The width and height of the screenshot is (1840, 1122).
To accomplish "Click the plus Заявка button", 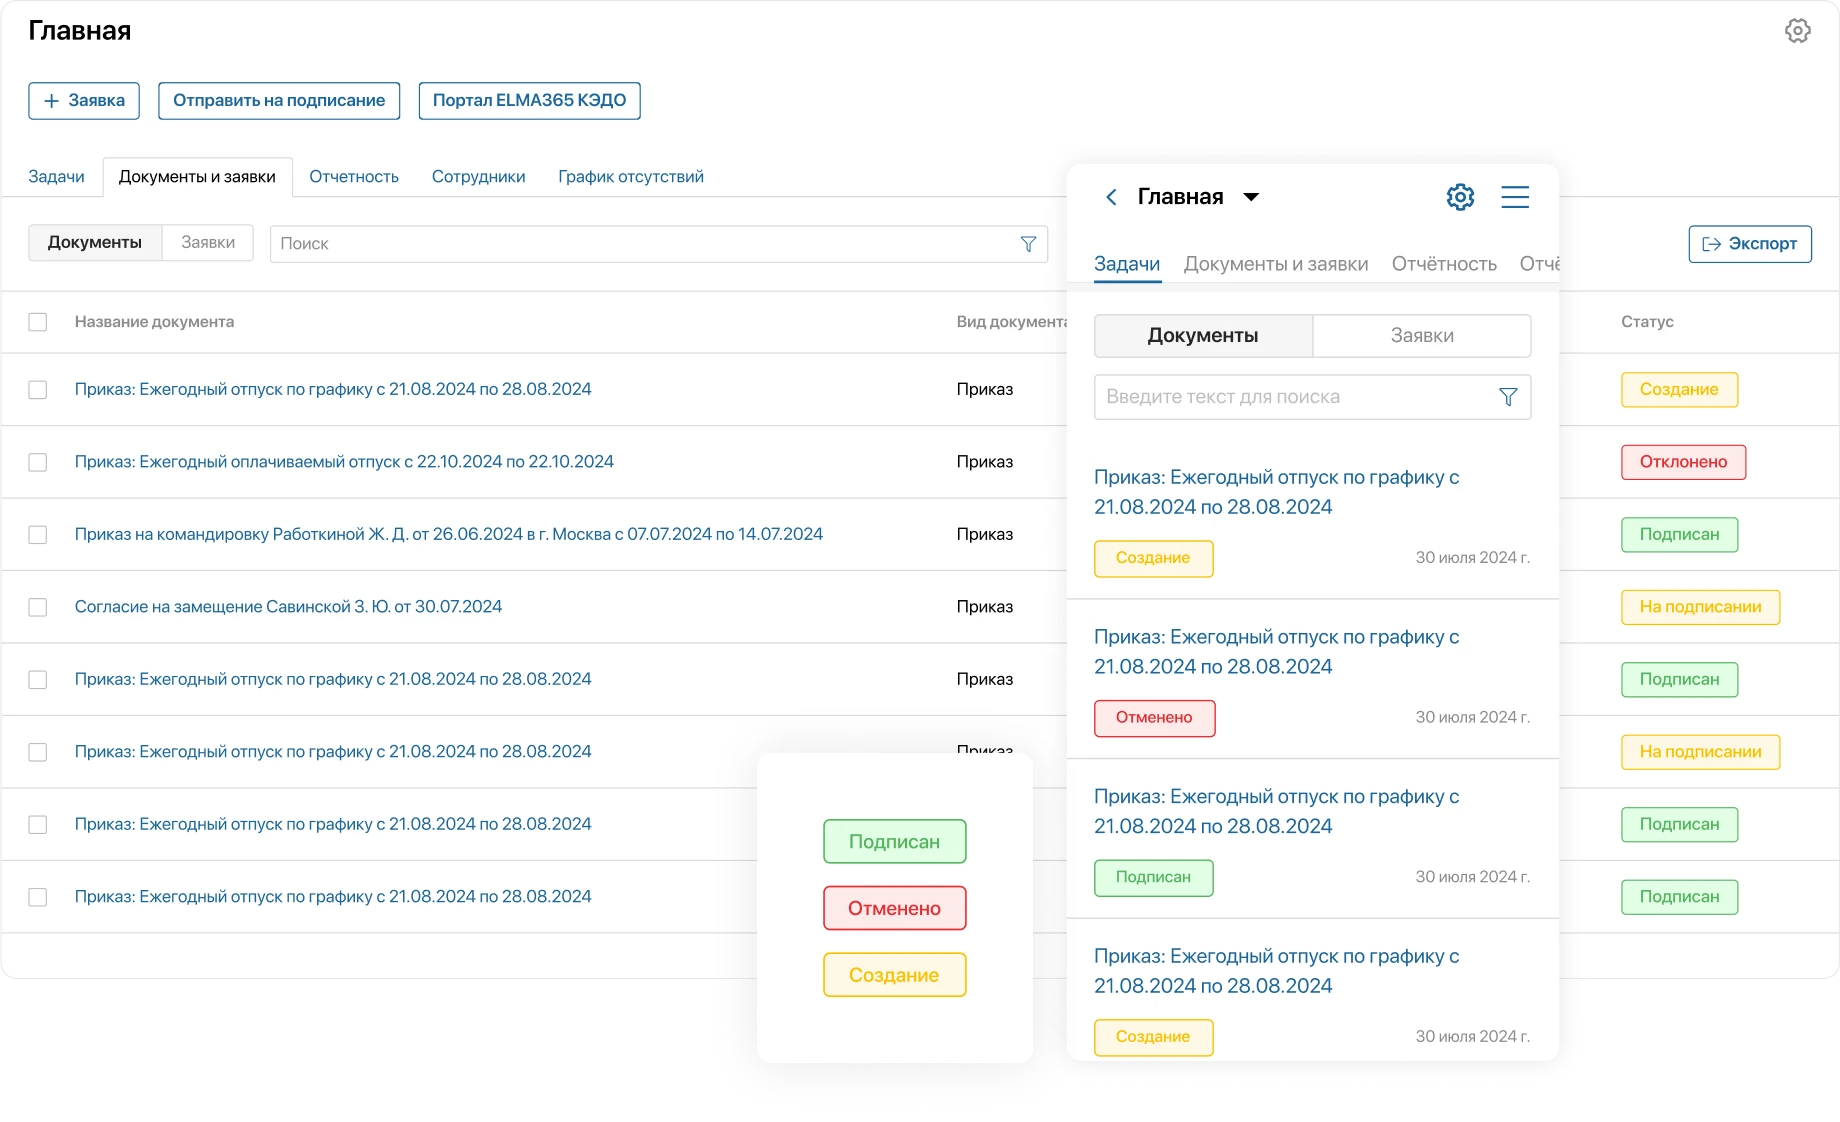I will [x=84, y=101].
